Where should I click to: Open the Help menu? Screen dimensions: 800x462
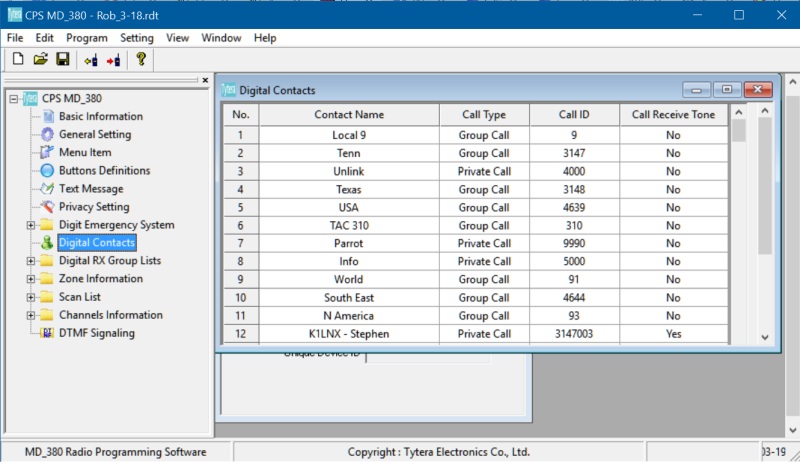pos(265,38)
